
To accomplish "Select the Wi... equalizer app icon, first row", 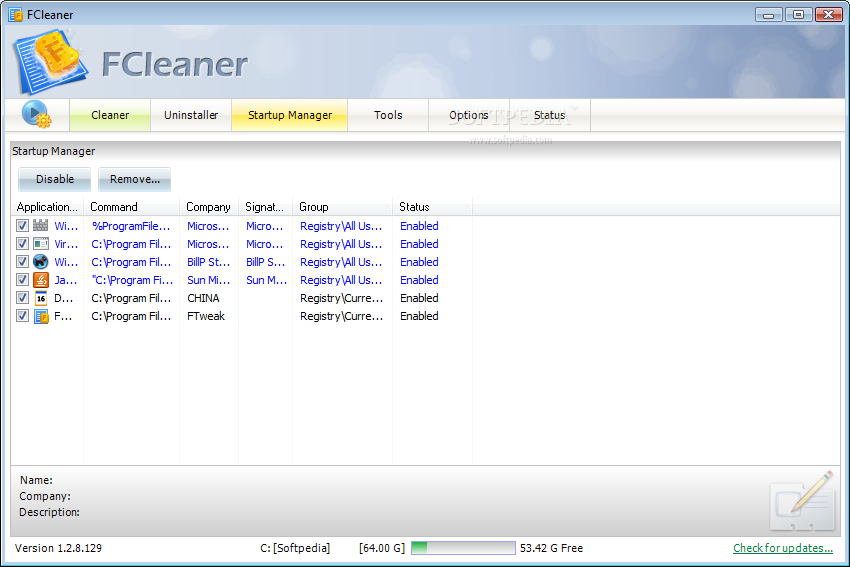I will point(41,225).
